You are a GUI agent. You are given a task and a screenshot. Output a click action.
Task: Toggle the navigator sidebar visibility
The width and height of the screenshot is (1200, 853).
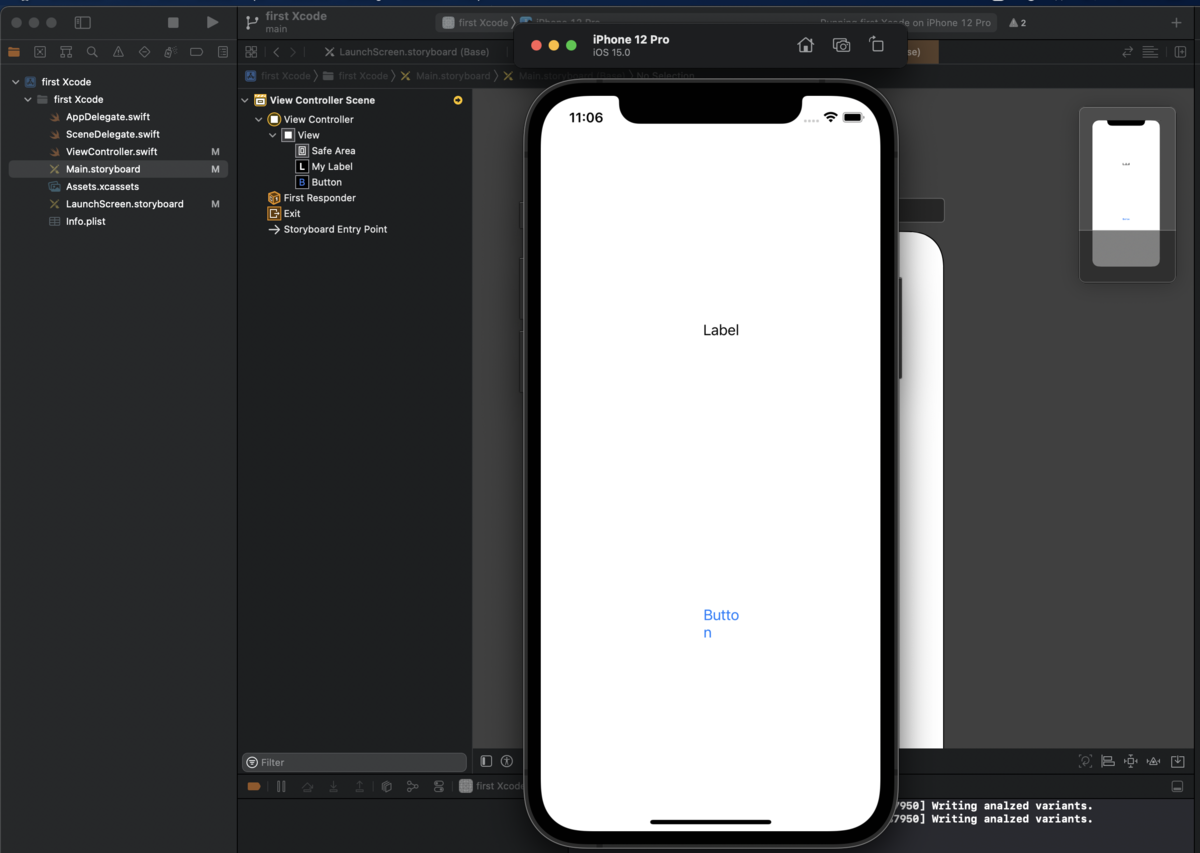coord(83,22)
